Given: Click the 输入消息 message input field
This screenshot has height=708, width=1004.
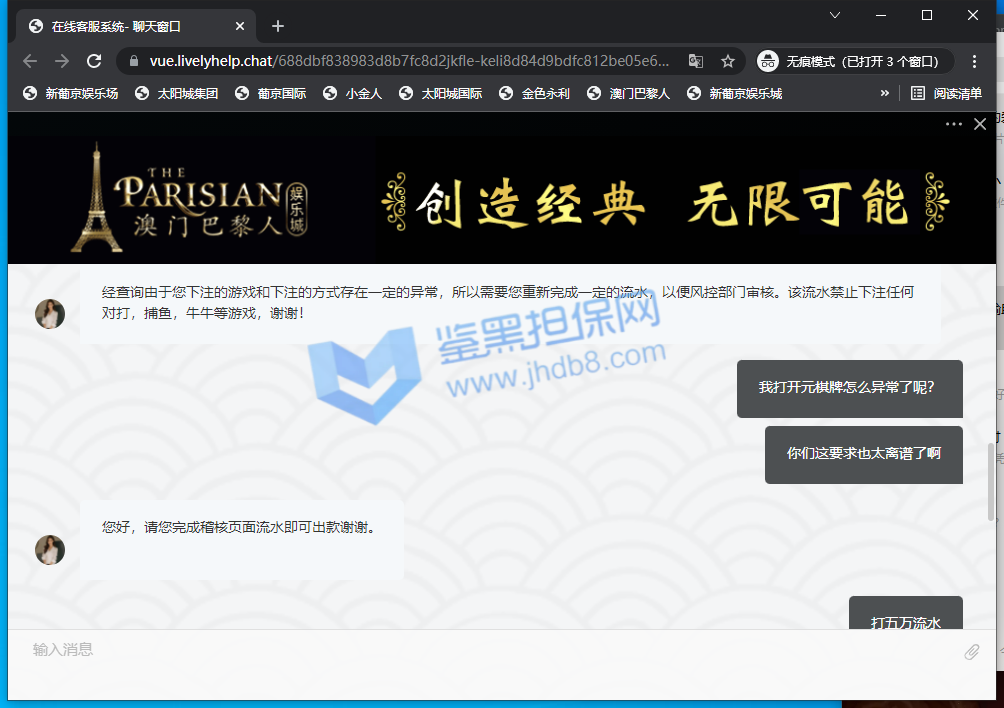Looking at the screenshot, I should 480,650.
